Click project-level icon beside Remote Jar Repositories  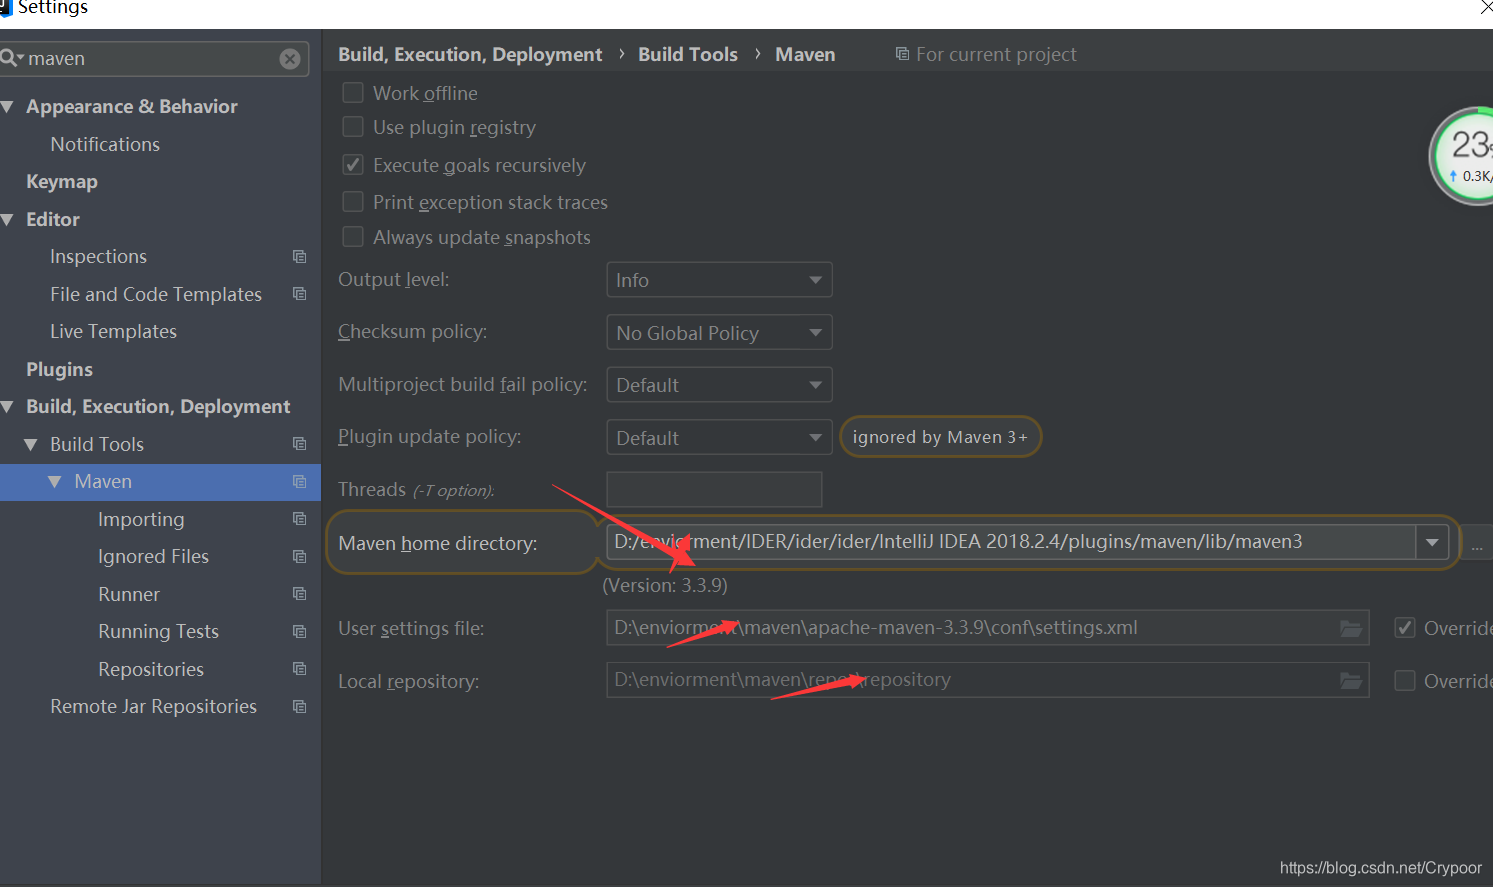click(299, 706)
